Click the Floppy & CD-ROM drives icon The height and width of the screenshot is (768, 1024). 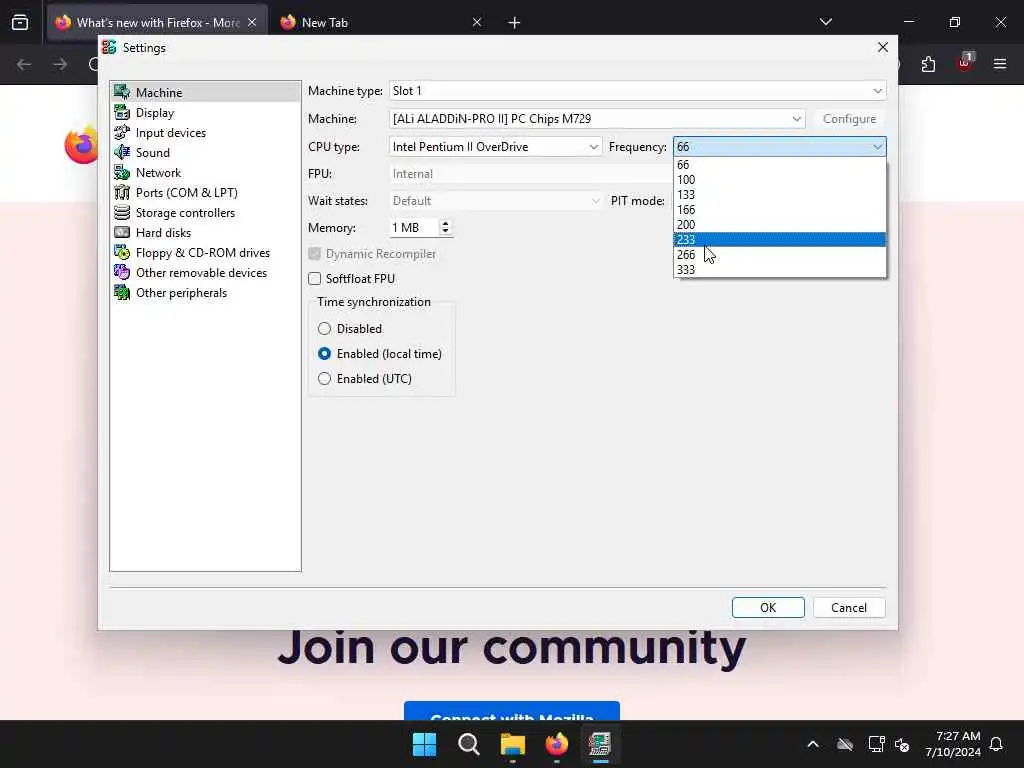tap(122, 253)
